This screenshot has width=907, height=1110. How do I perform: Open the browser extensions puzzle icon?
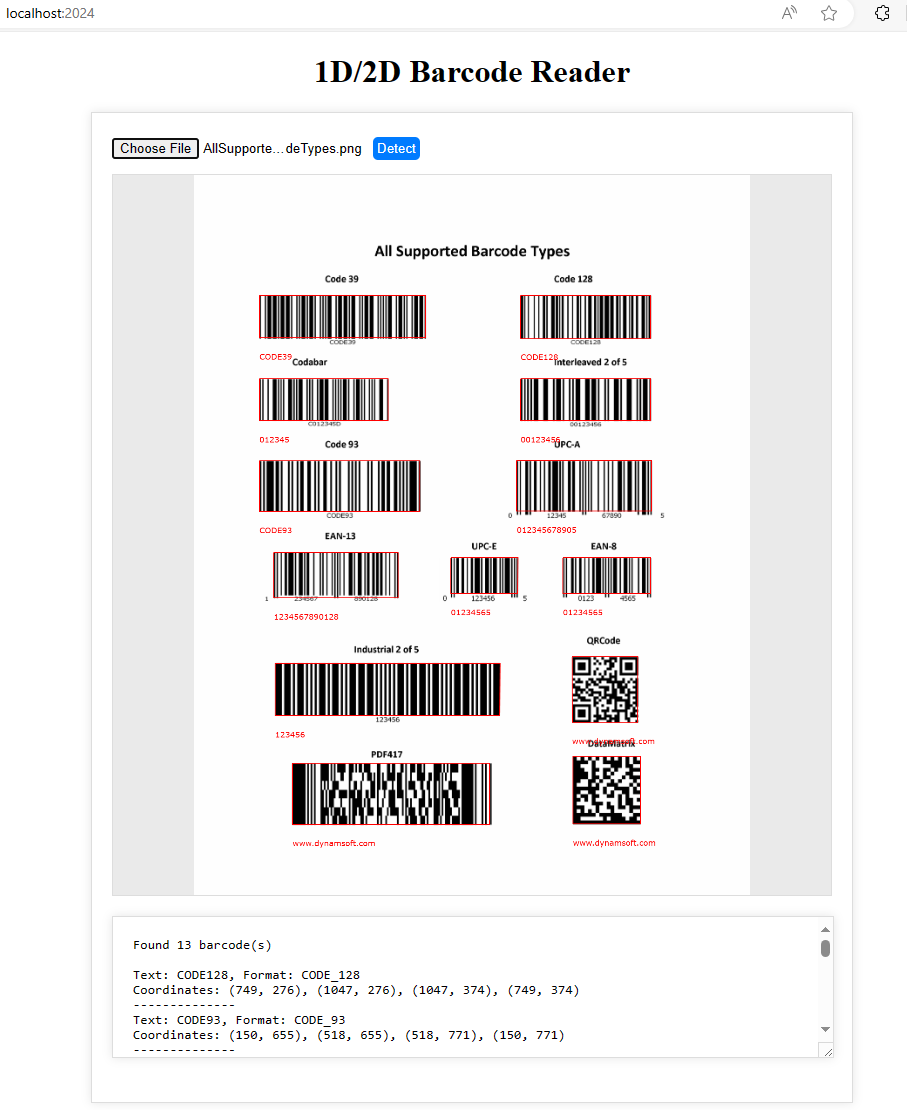882,13
